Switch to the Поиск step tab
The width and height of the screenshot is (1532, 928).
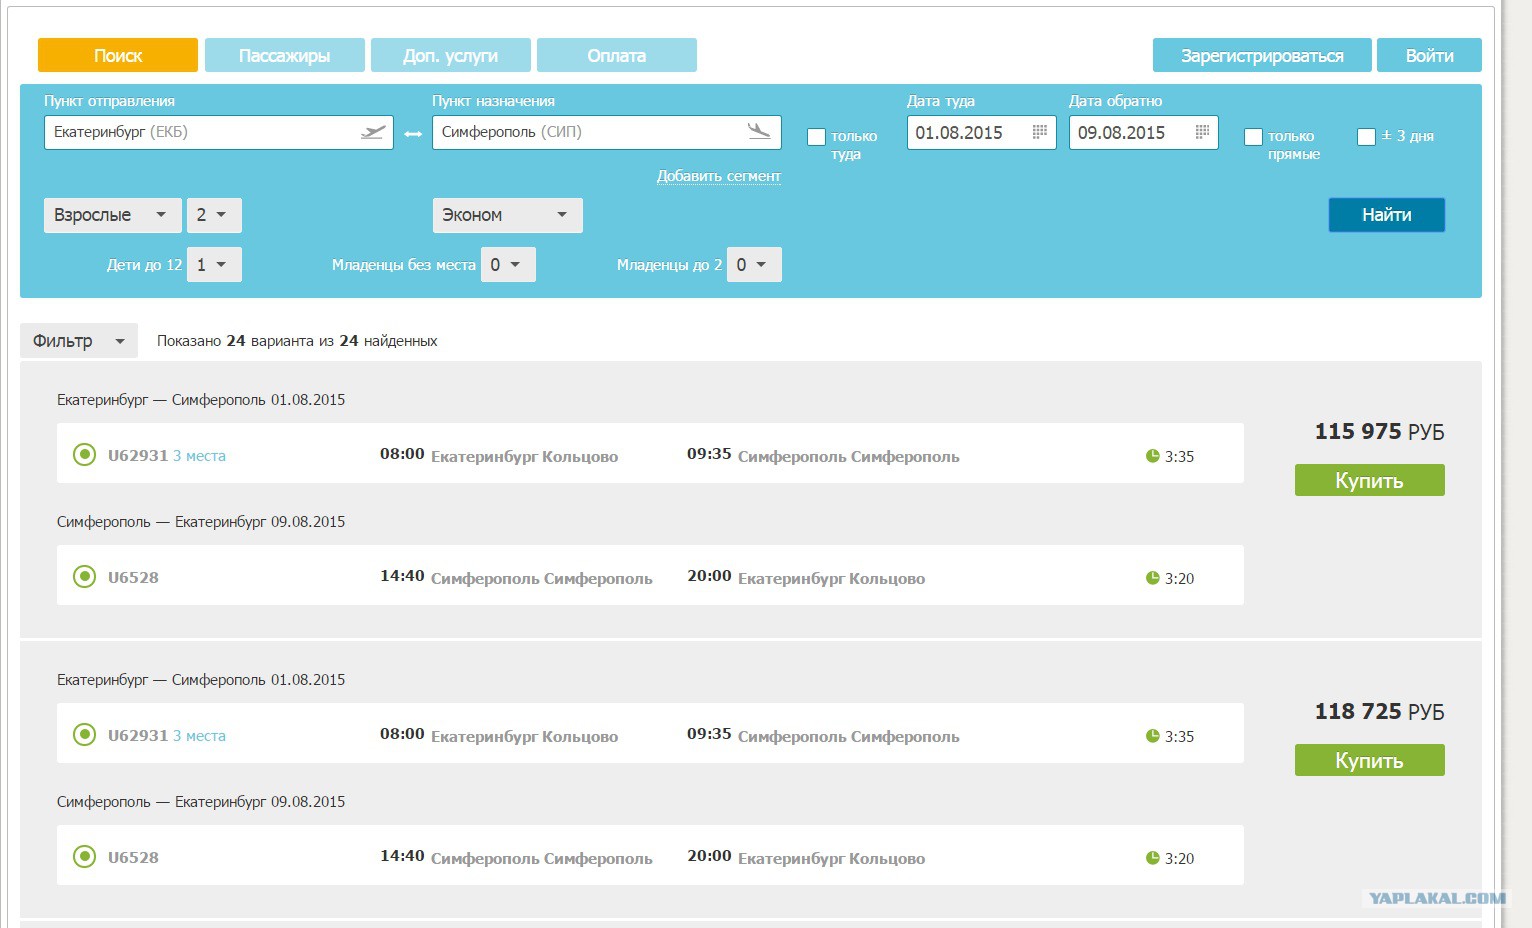point(118,55)
